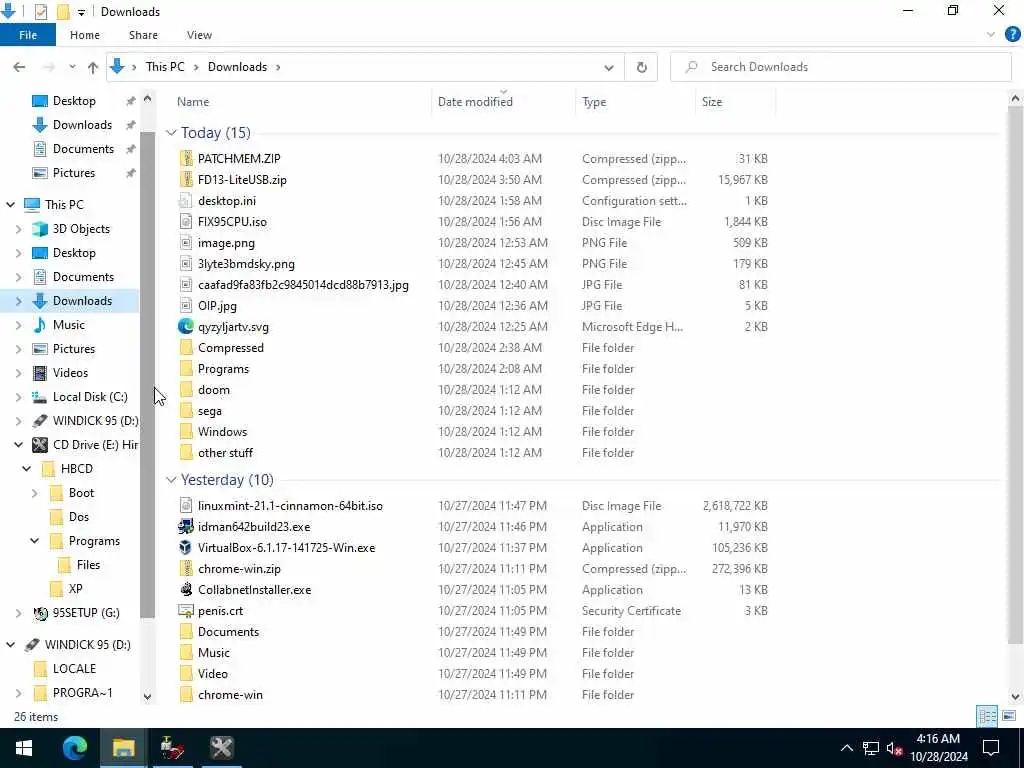Click the network tray icon

coord(871,748)
